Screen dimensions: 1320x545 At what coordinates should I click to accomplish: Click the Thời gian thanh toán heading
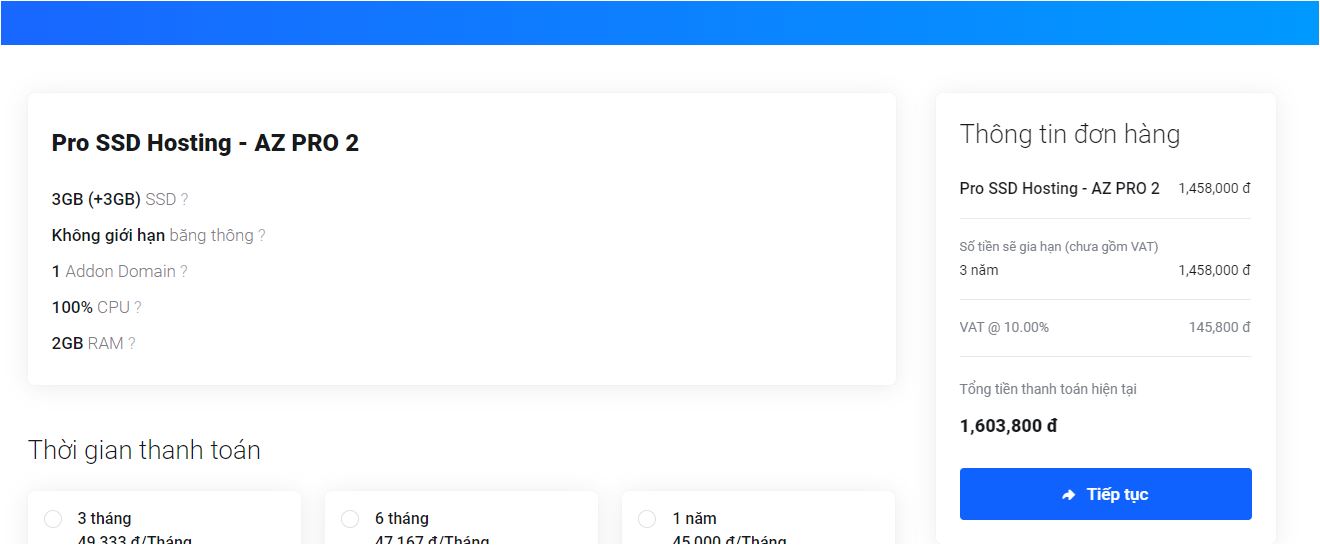pos(144,450)
